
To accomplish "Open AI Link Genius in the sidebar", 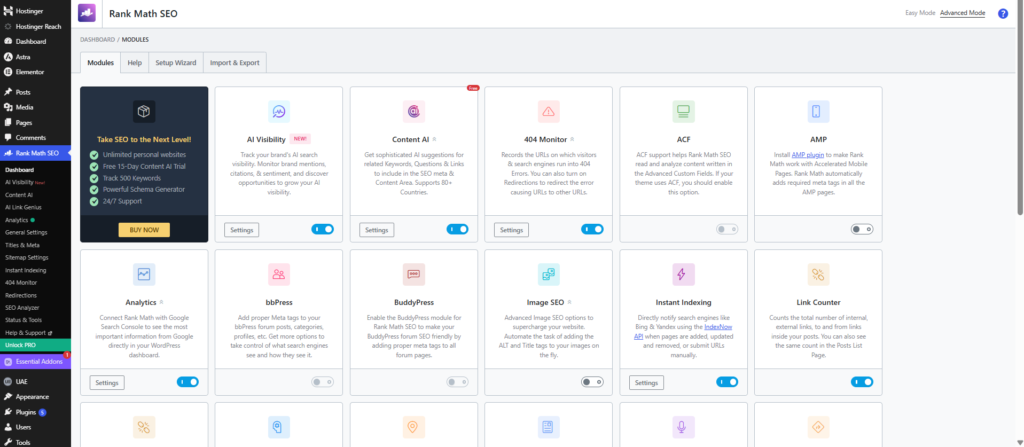I will pyautogui.click(x=24, y=207).
